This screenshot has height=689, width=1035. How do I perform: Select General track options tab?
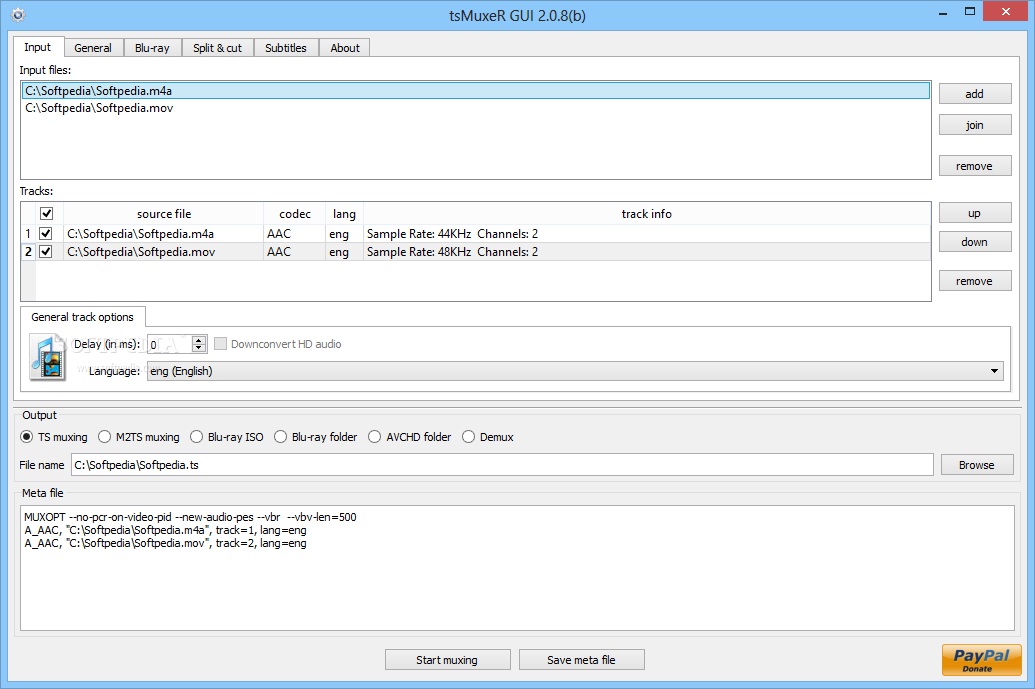(x=83, y=317)
